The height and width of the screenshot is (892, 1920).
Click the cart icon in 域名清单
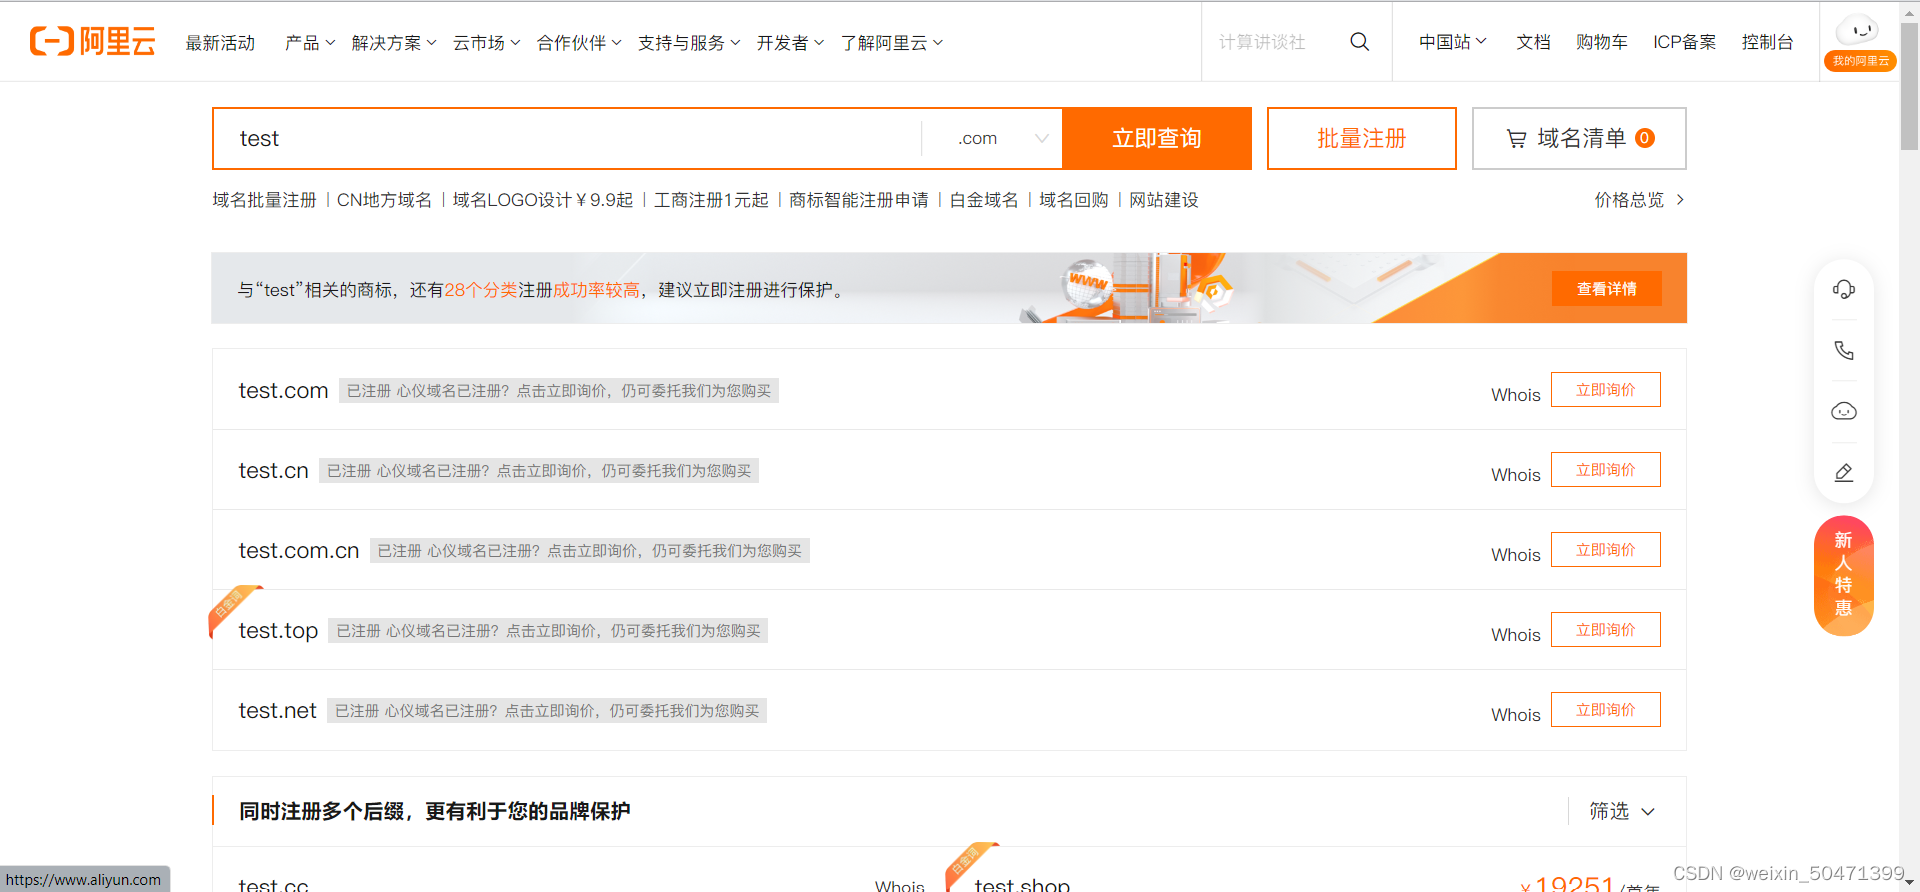point(1516,139)
